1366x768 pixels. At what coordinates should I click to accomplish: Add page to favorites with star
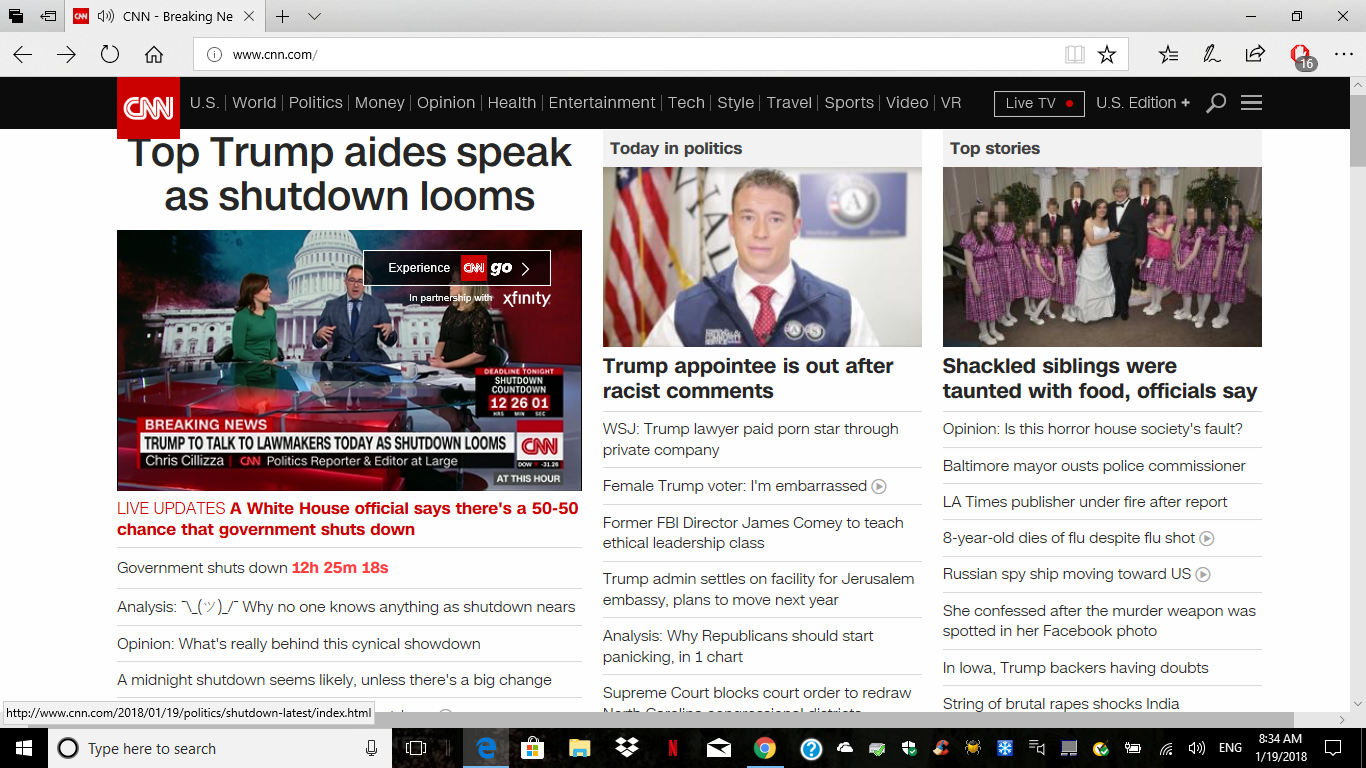[x=1107, y=55]
